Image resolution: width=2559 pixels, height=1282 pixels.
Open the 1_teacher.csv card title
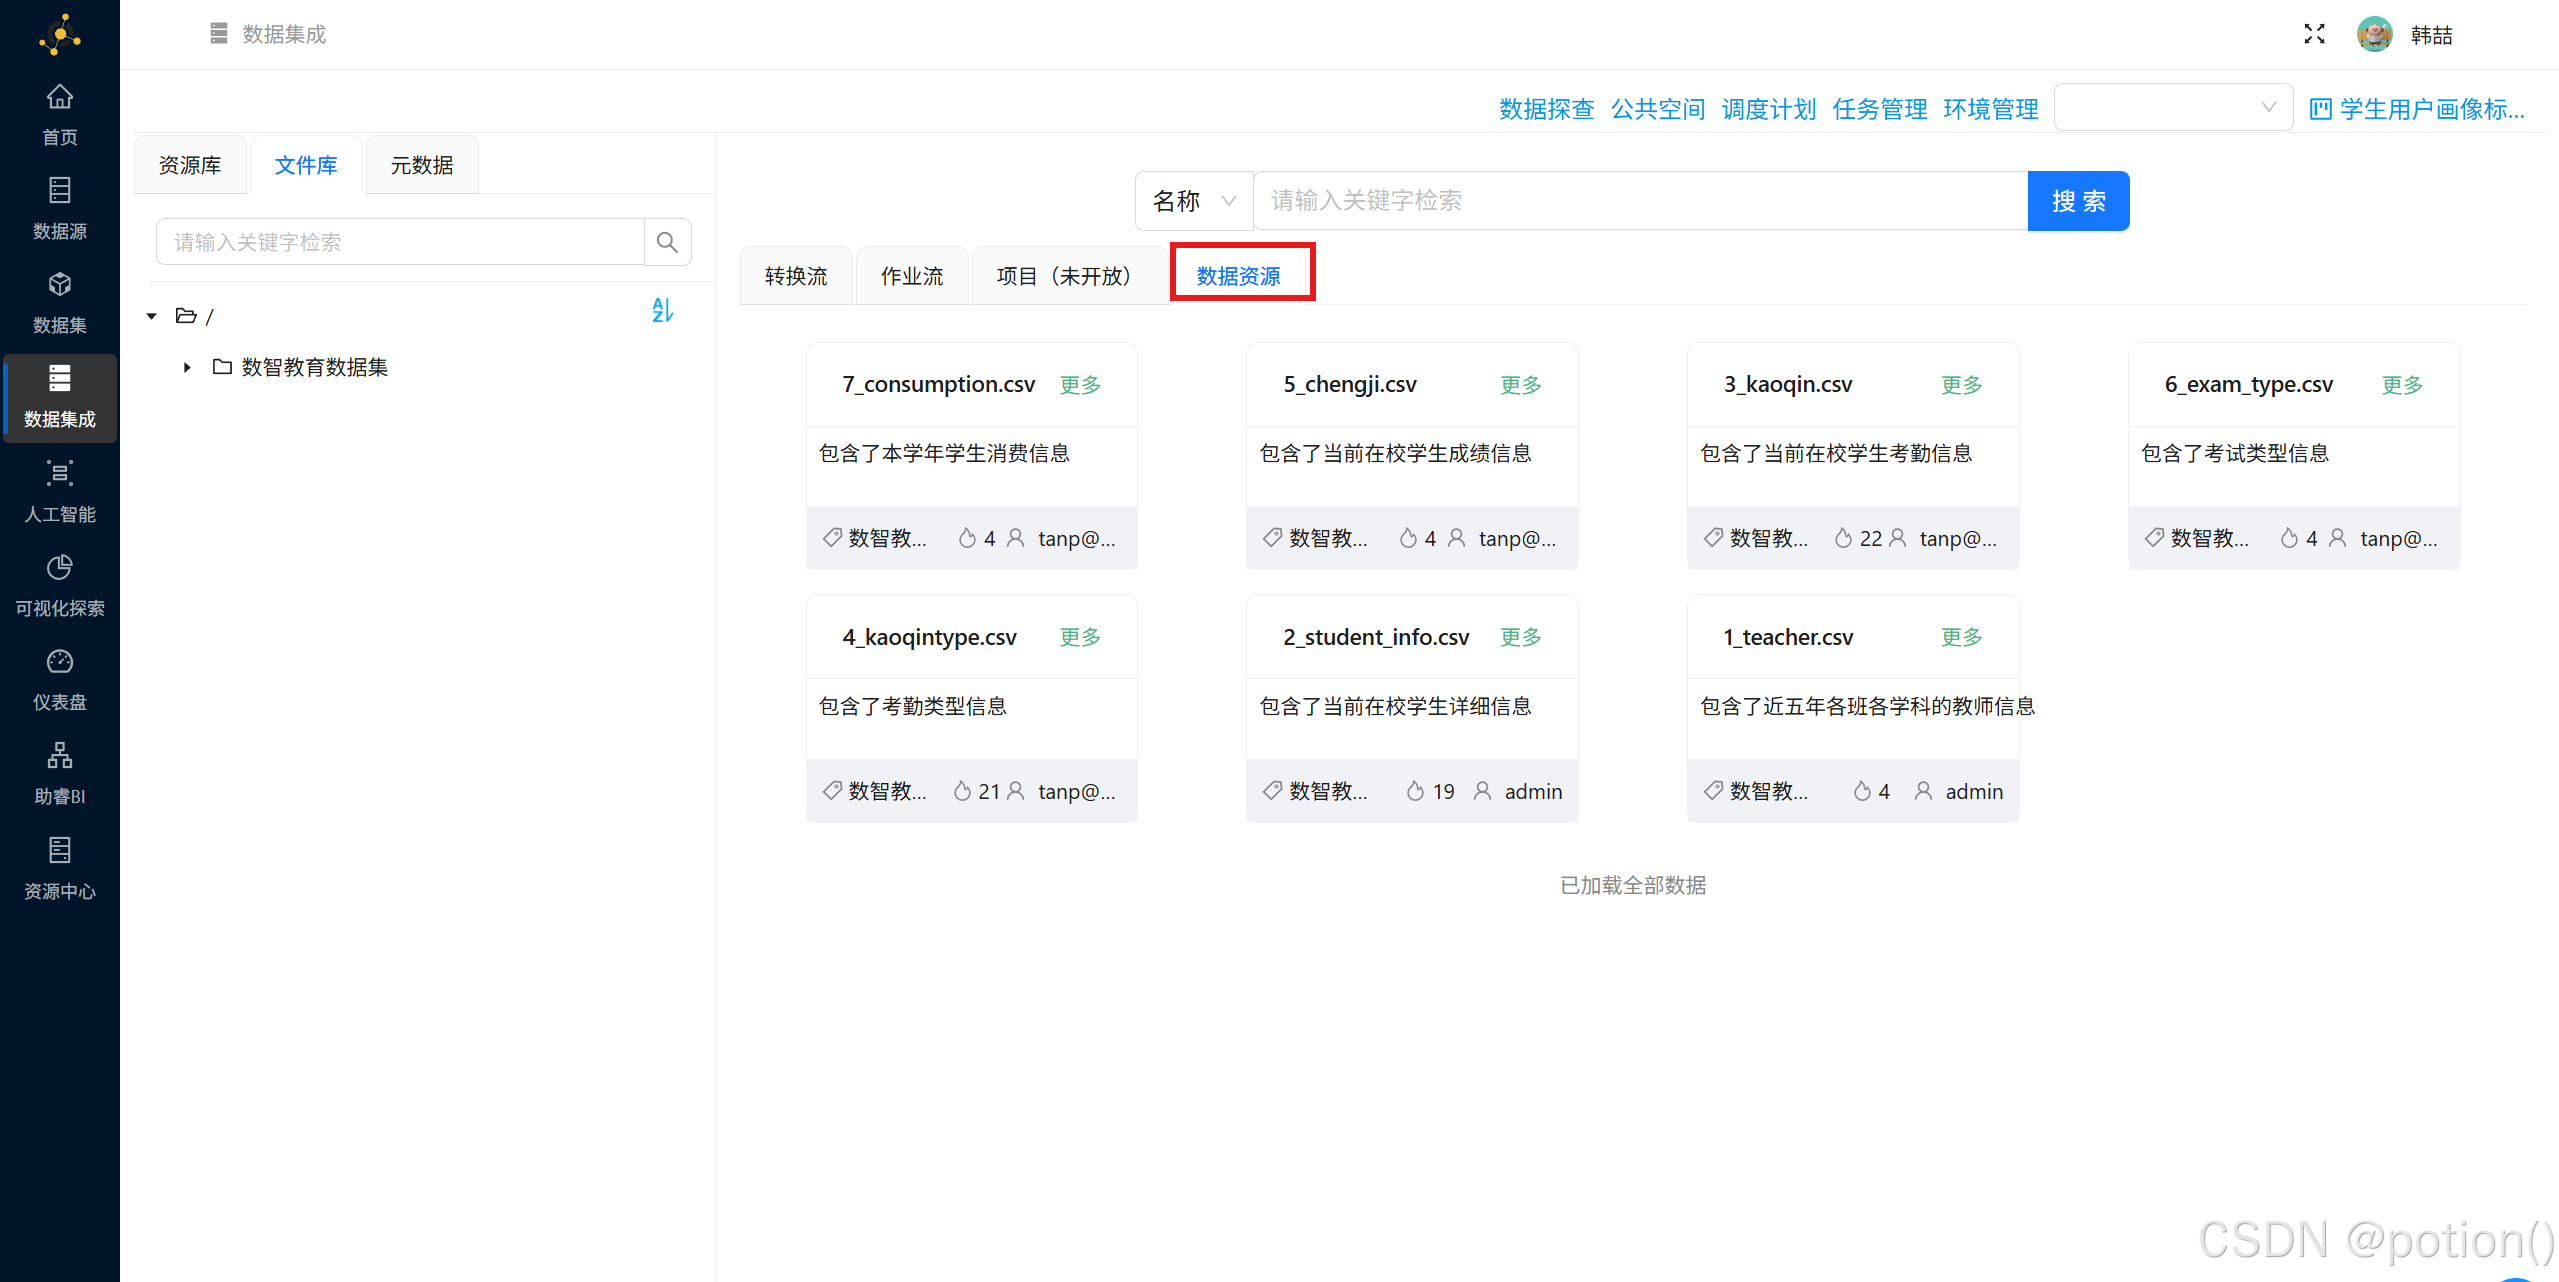click(1788, 637)
